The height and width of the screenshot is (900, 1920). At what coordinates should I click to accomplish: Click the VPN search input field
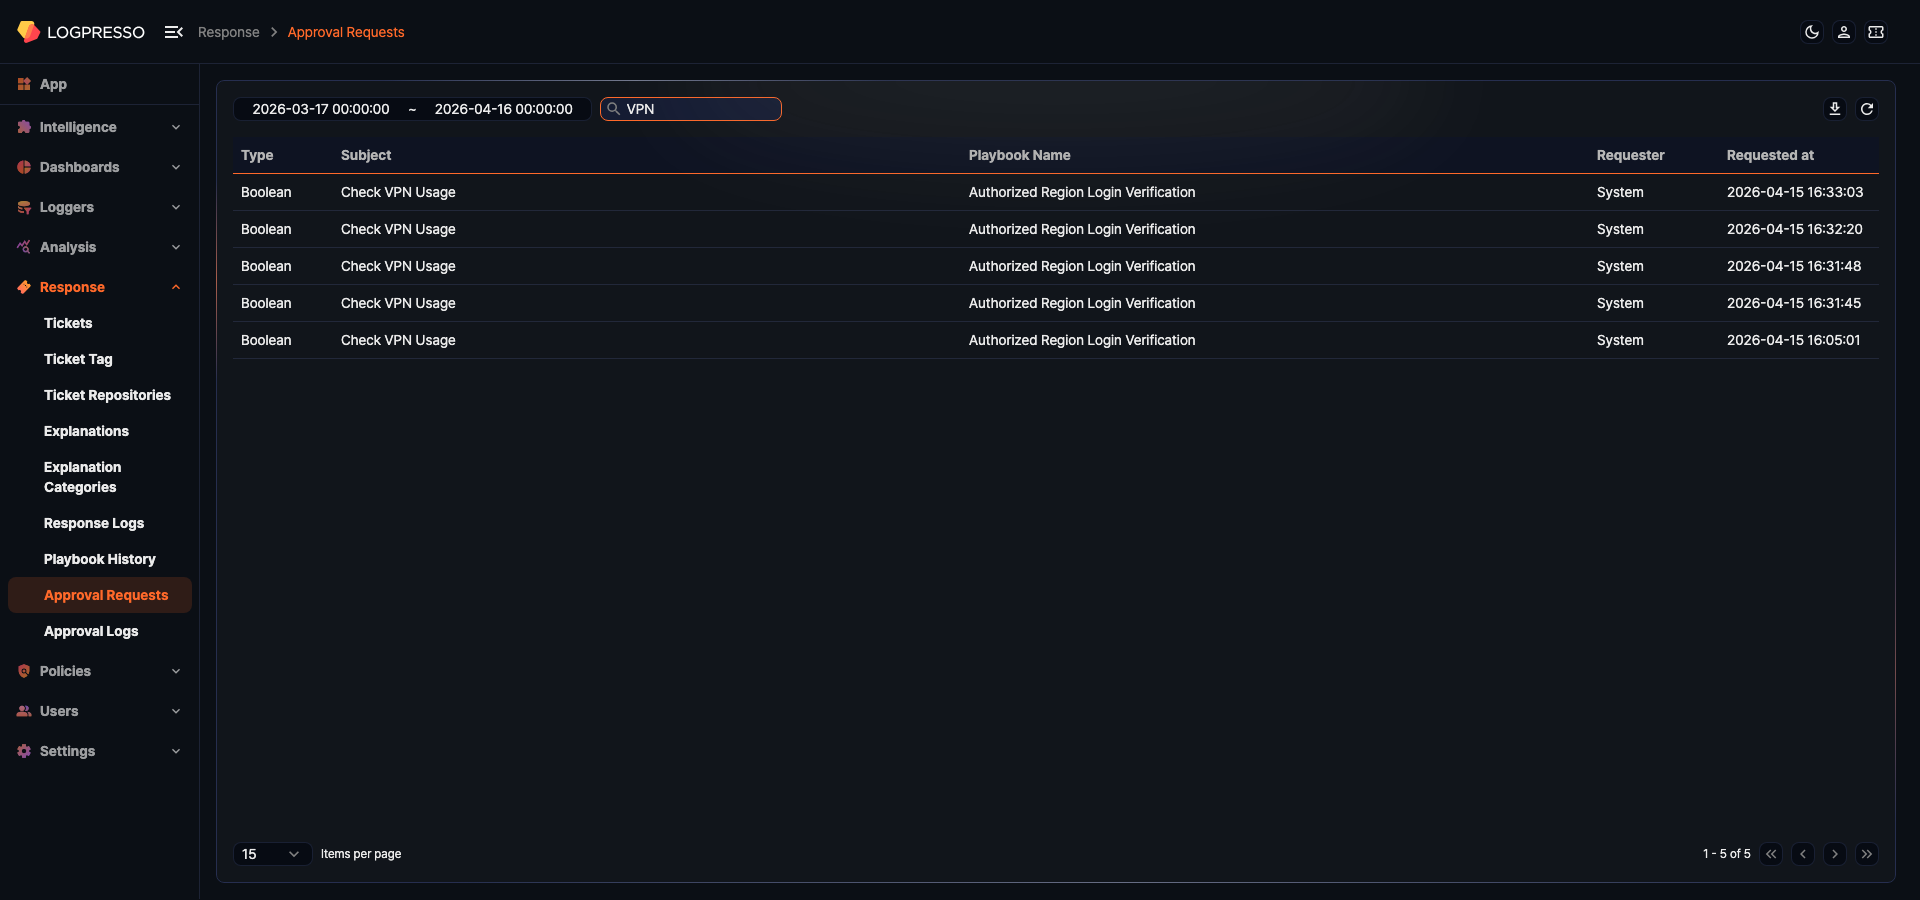tap(690, 109)
